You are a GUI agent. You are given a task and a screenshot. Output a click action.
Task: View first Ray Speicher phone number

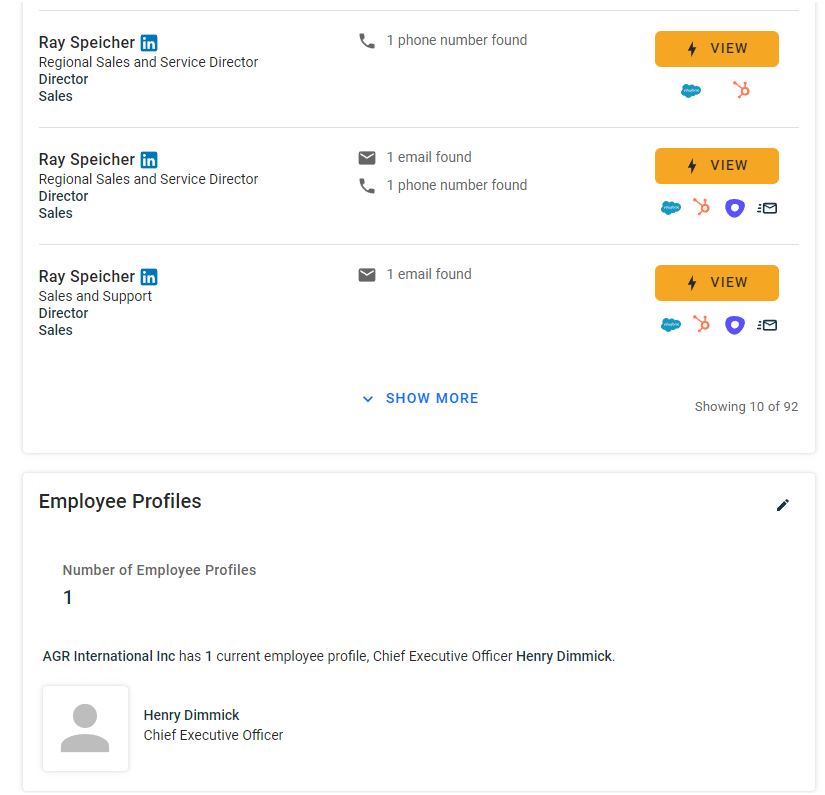coord(717,49)
